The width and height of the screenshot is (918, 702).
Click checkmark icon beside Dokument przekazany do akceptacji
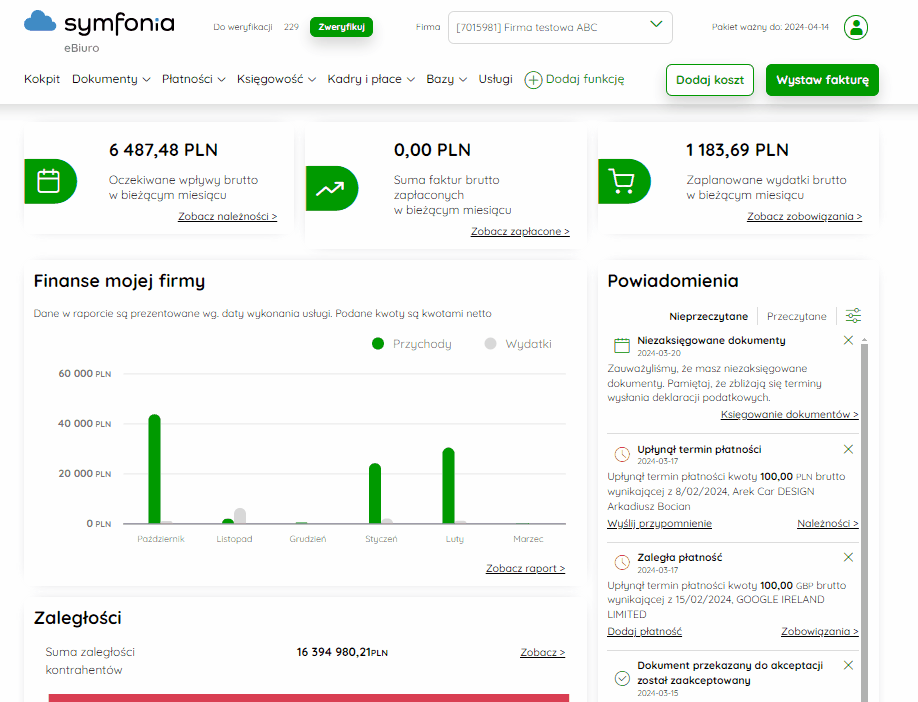pos(622,678)
